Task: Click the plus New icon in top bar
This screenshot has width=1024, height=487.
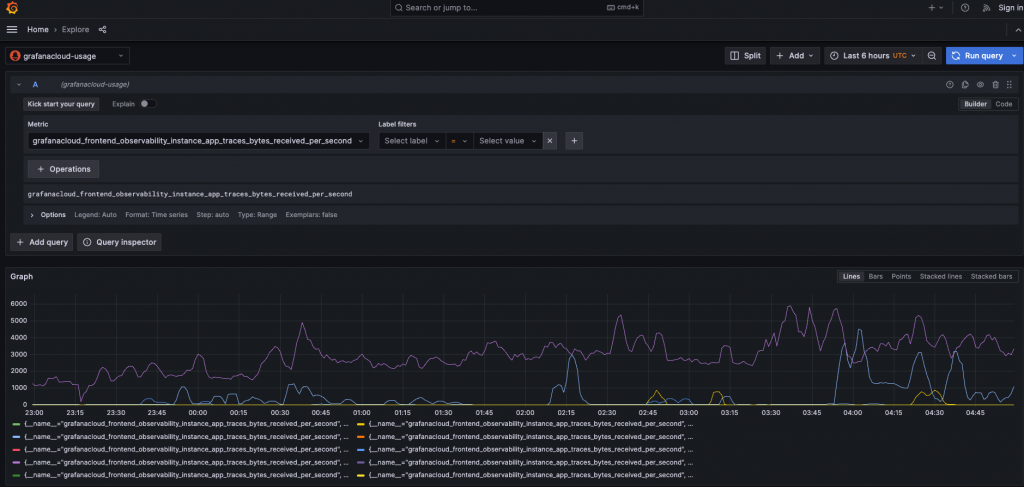Action: [x=931, y=8]
